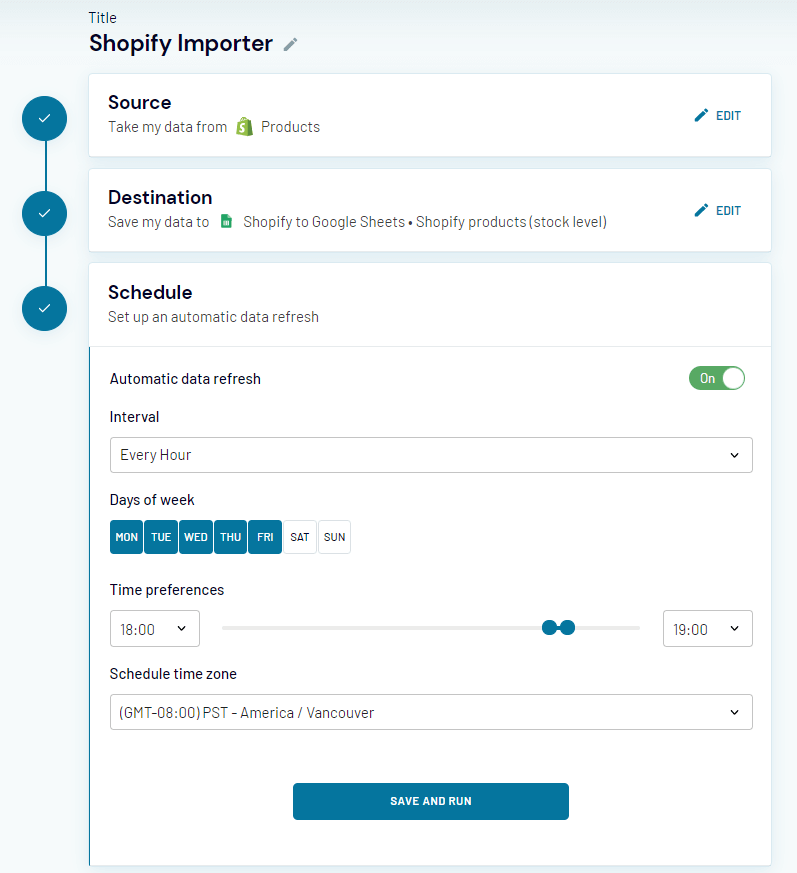The image size is (797, 873).
Task: Click the left handle of time slider
Action: (549, 627)
